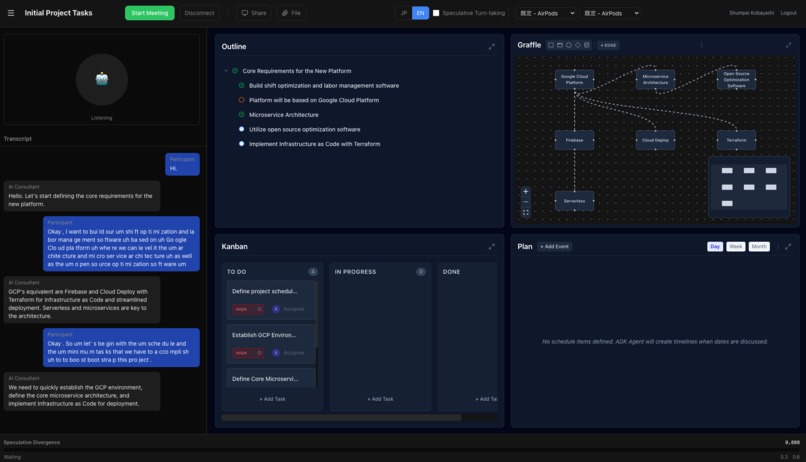Click the + EDGE button in Graffle

608,45
